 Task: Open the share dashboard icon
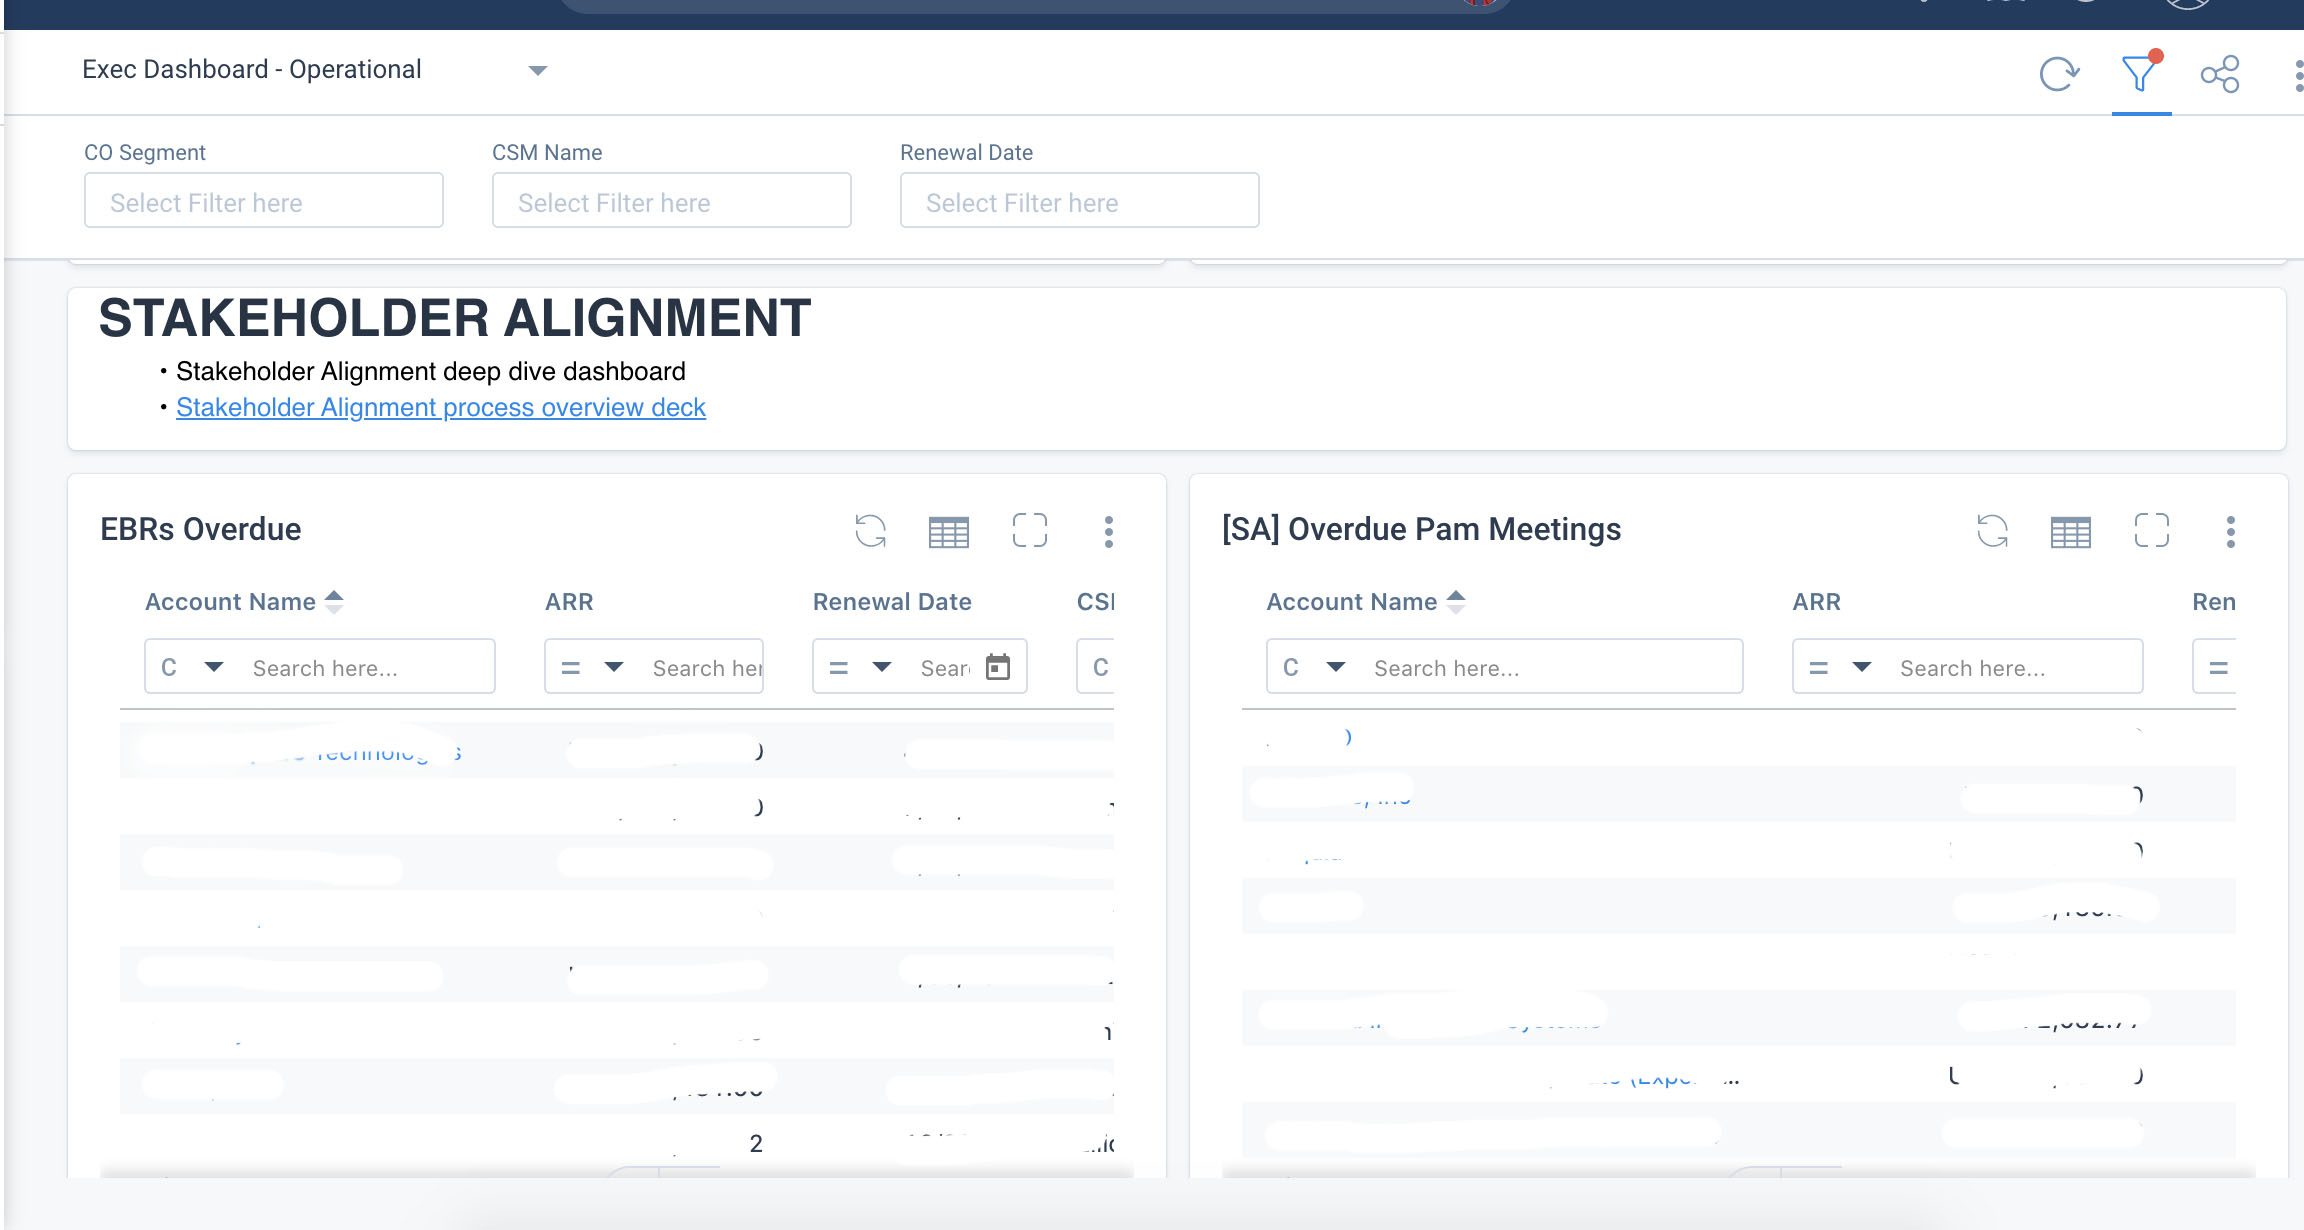click(x=2219, y=74)
